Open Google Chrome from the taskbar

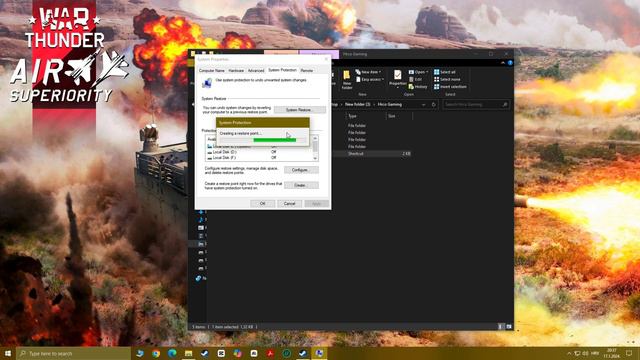(156, 353)
